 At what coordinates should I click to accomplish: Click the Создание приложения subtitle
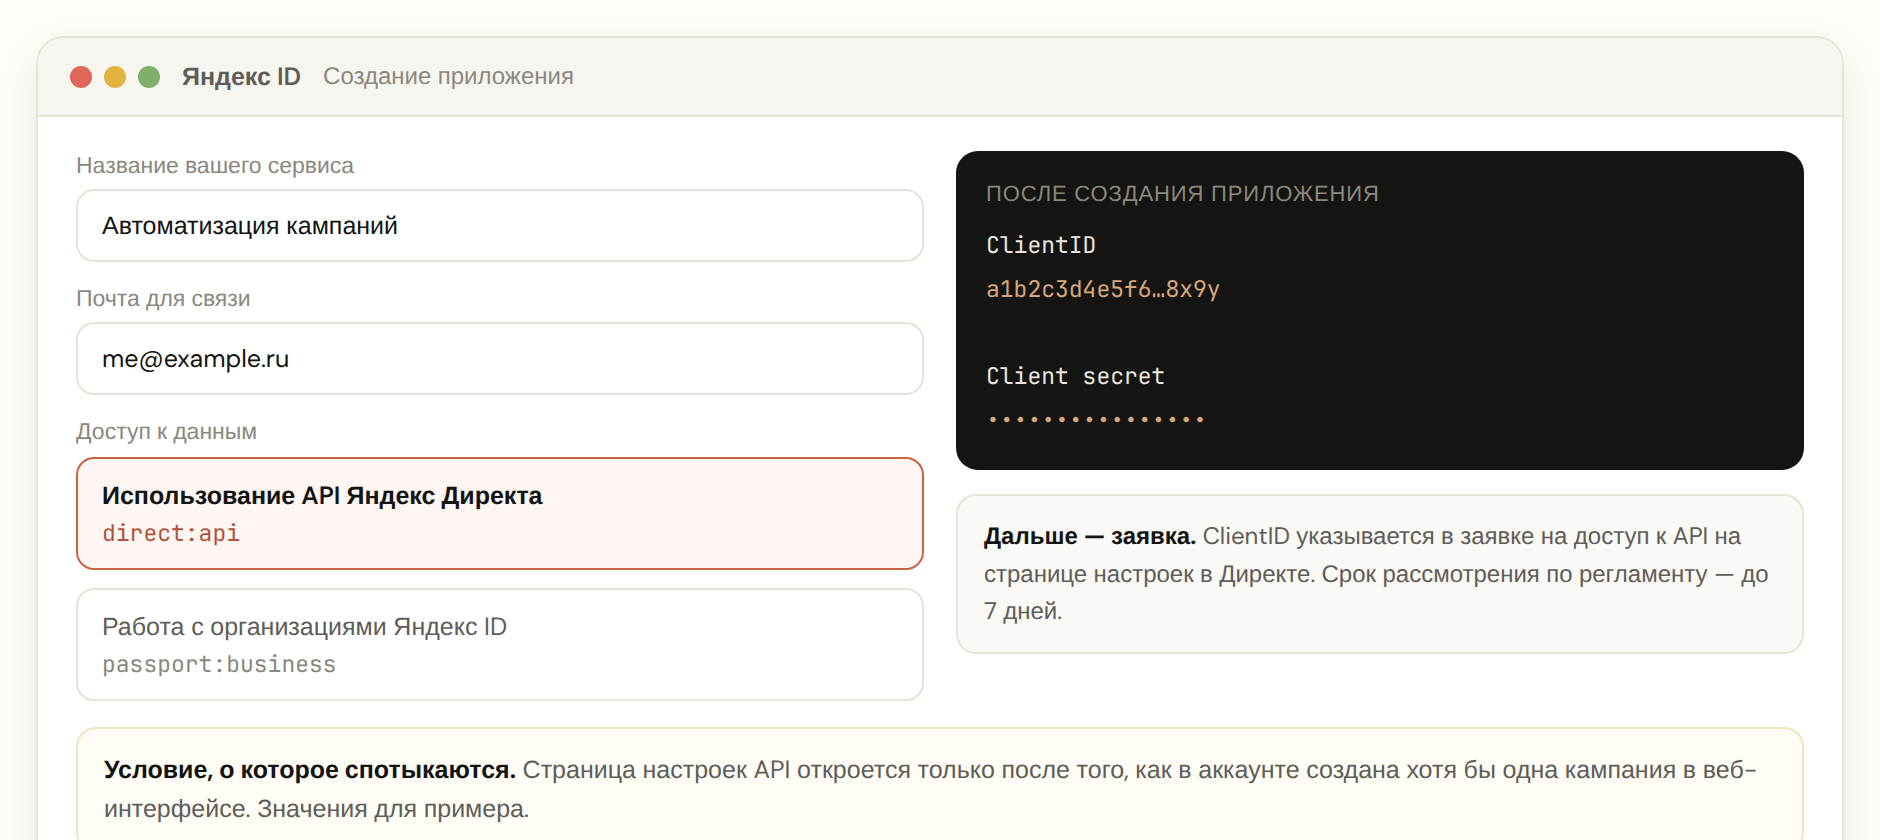pyautogui.click(x=448, y=77)
